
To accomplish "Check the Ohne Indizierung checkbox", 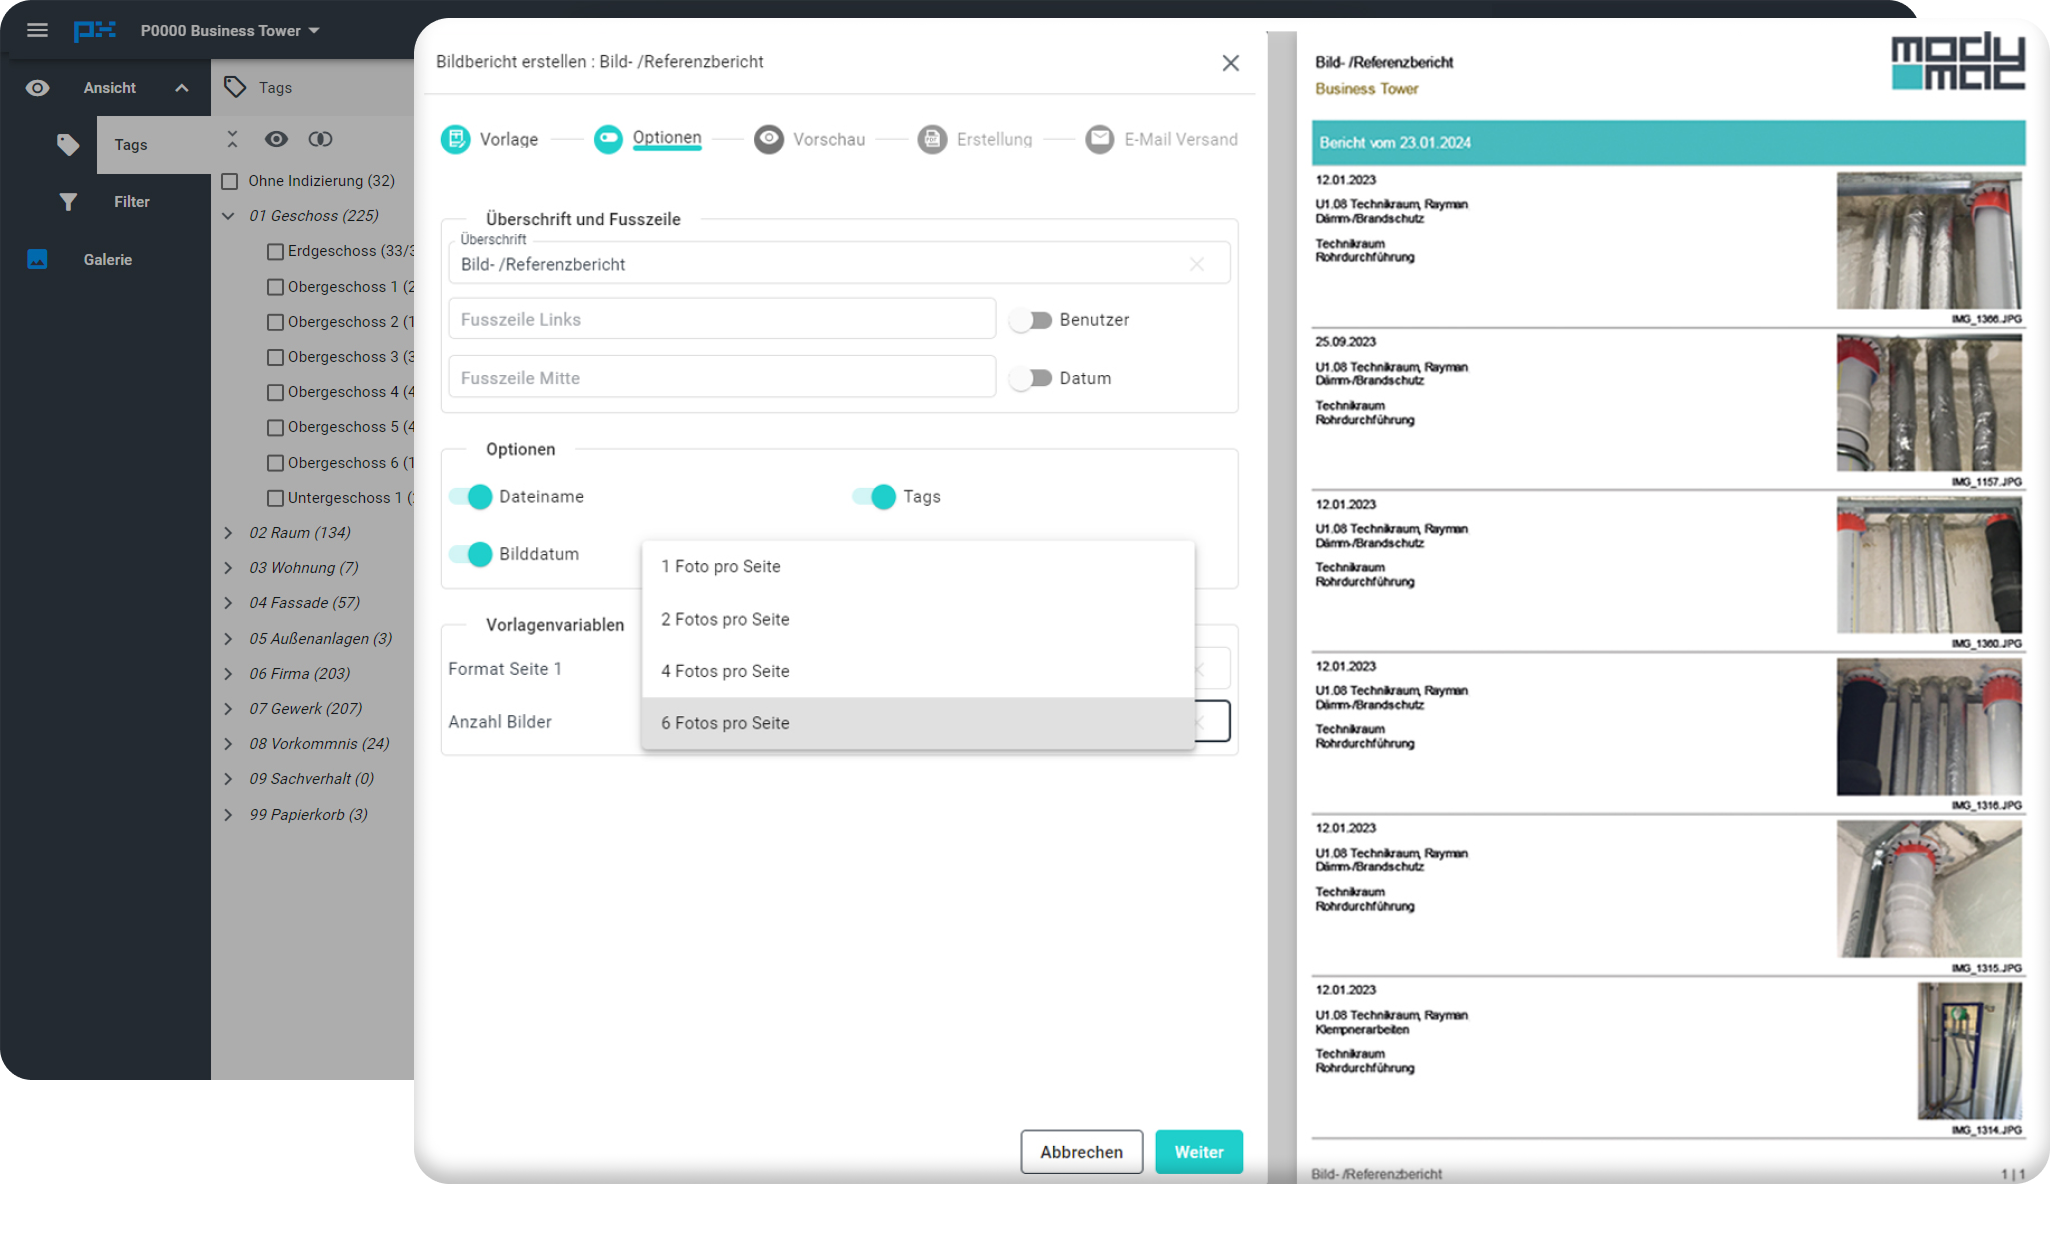I will click(230, 181).
